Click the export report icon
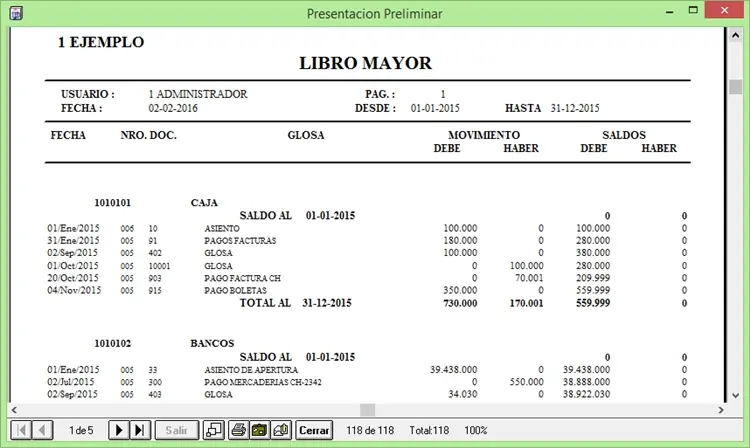 pos(281,430)
